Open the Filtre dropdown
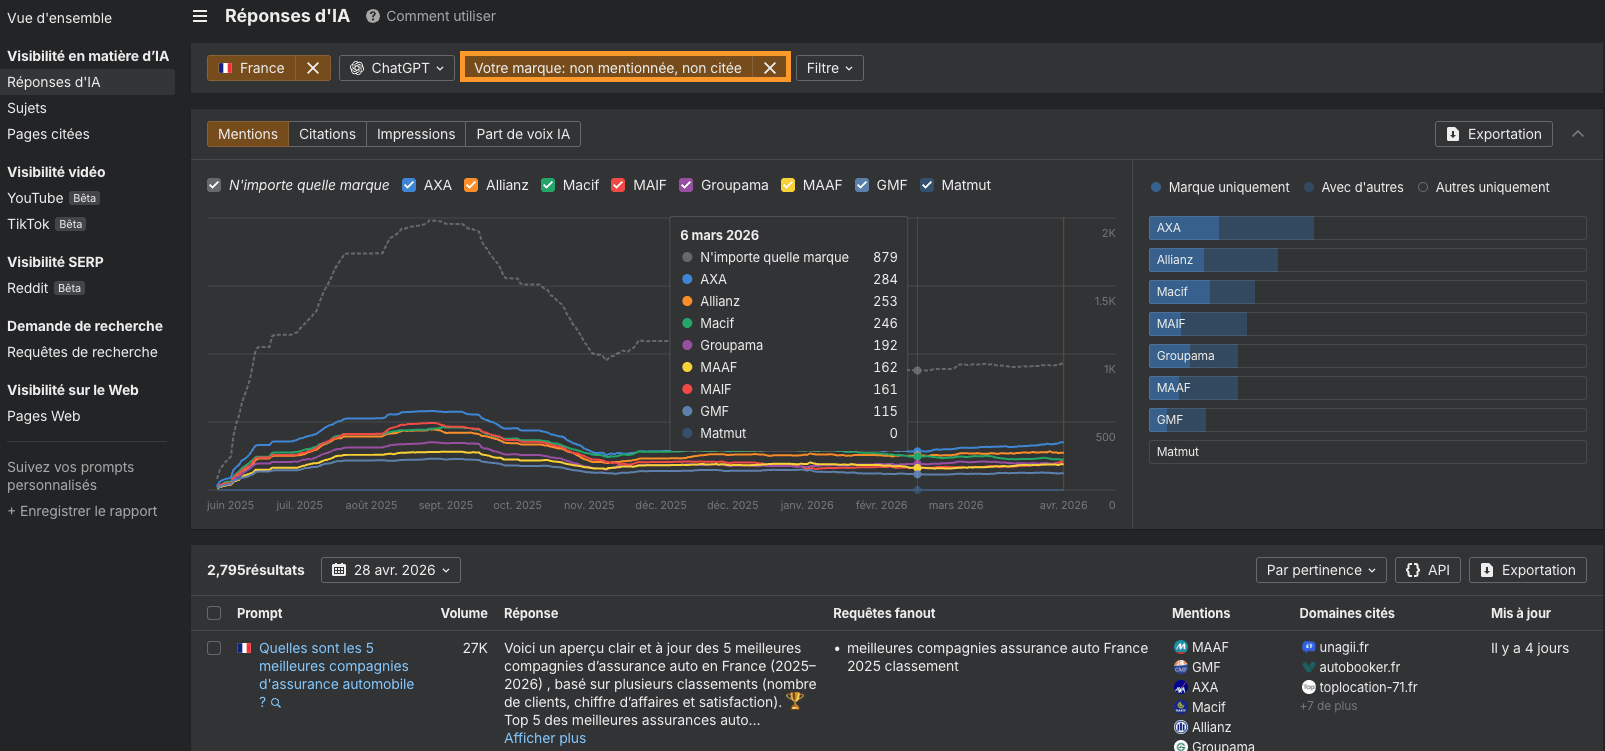 [x=829, y=68]
